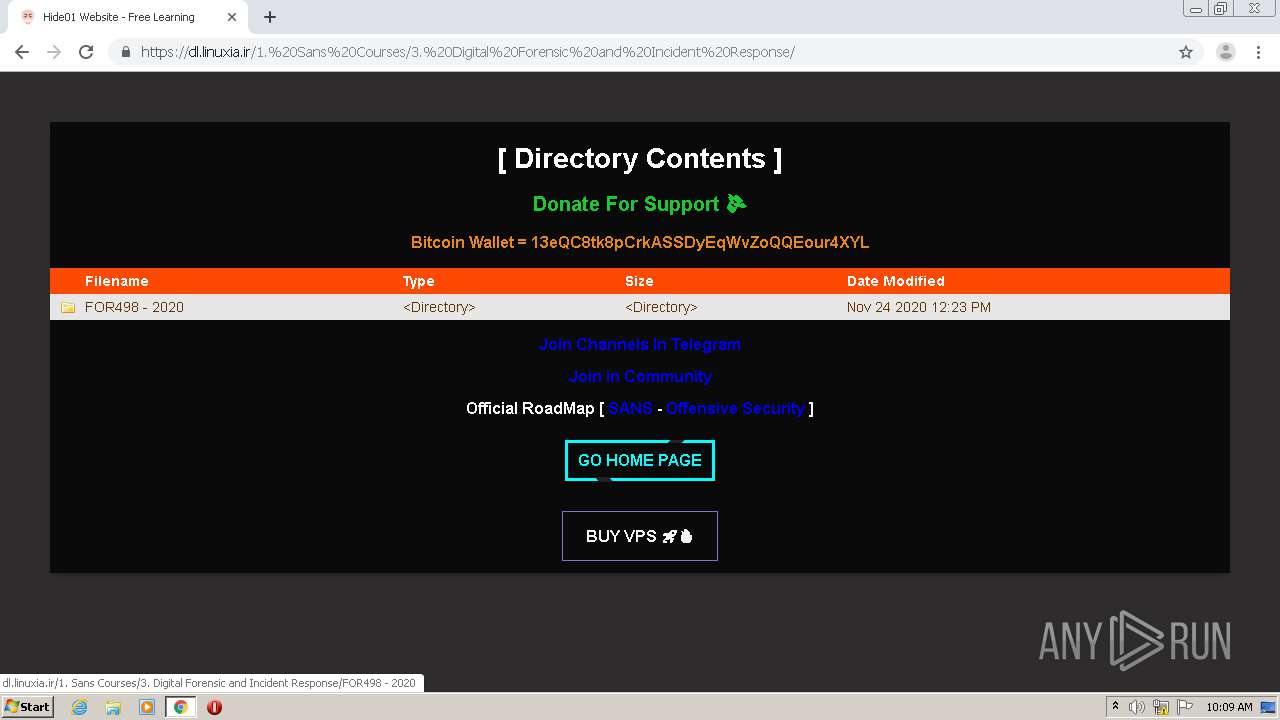The height and width of the screenshot is (720, 1280).
Task: Click the first Directory cell under Type
Action: pyautogui.click(x=439, y=307)
